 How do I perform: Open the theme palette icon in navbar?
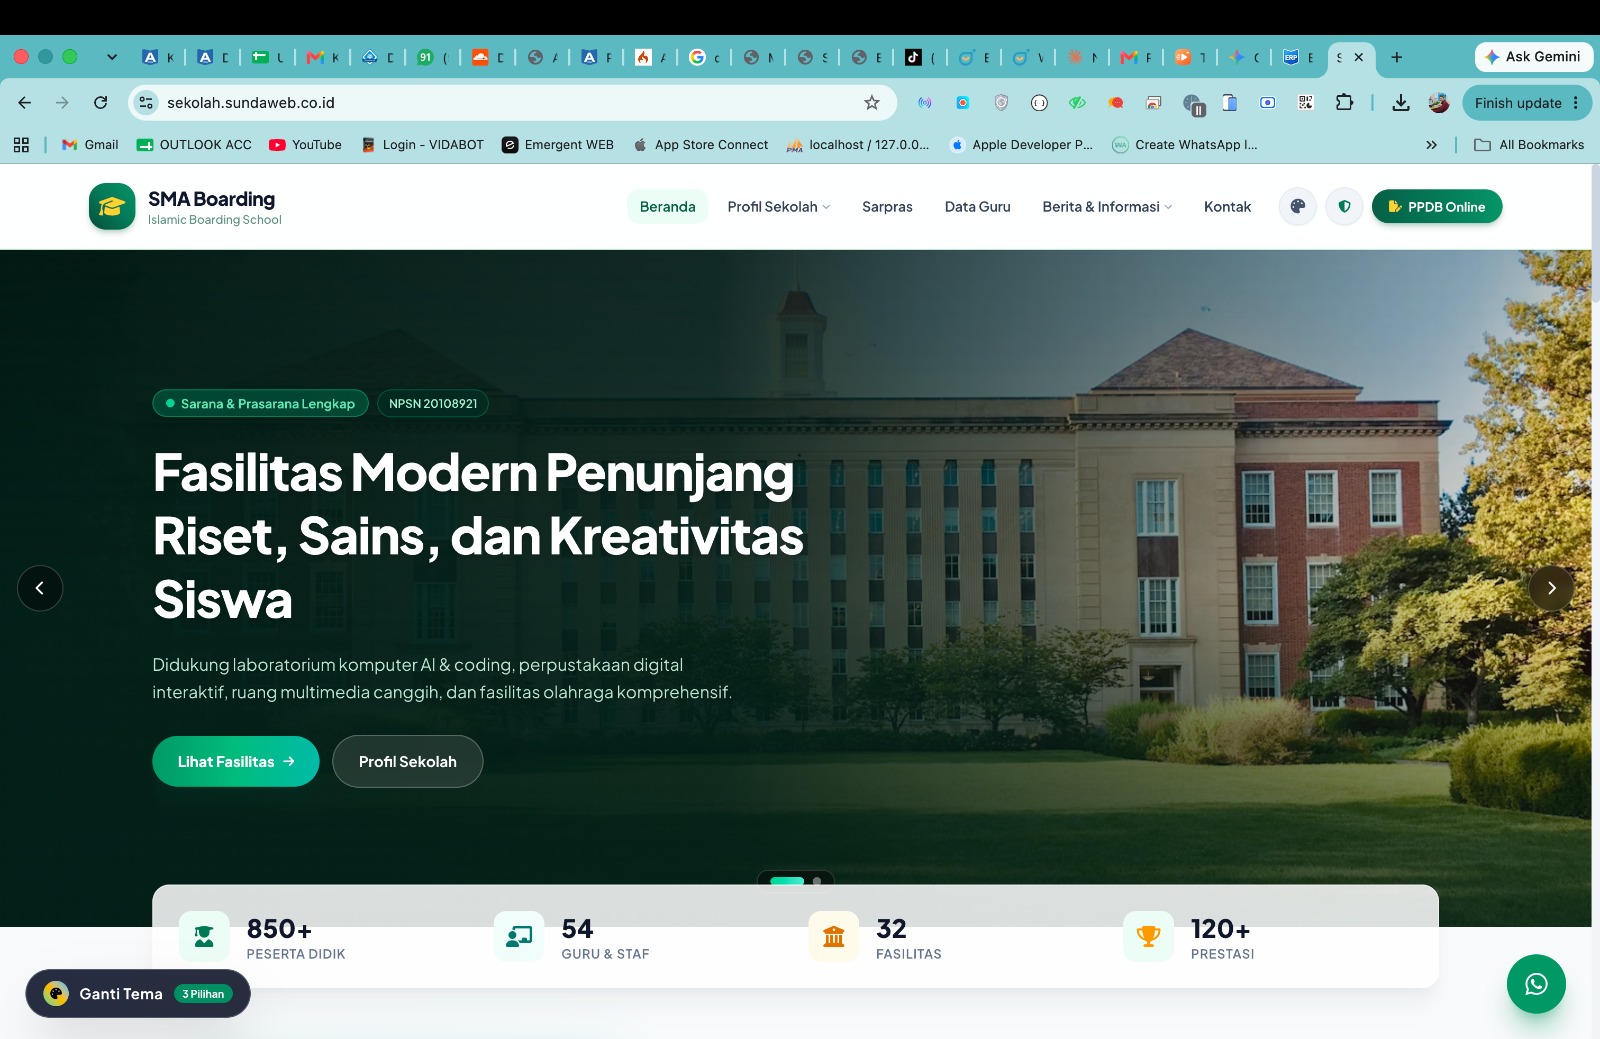[x=1298, y=207]
